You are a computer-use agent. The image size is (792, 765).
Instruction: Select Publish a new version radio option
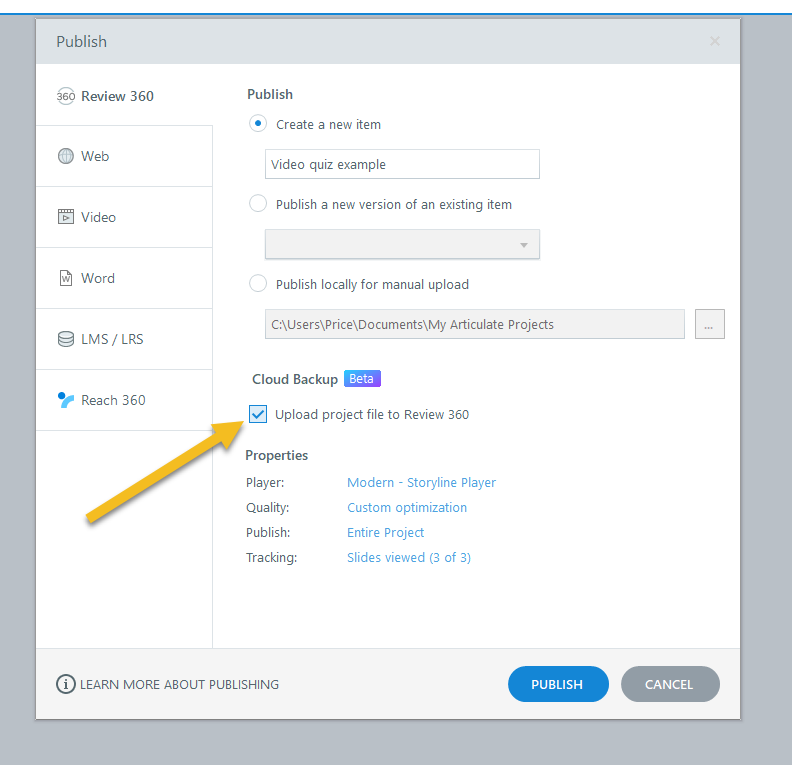coord(258,204)
